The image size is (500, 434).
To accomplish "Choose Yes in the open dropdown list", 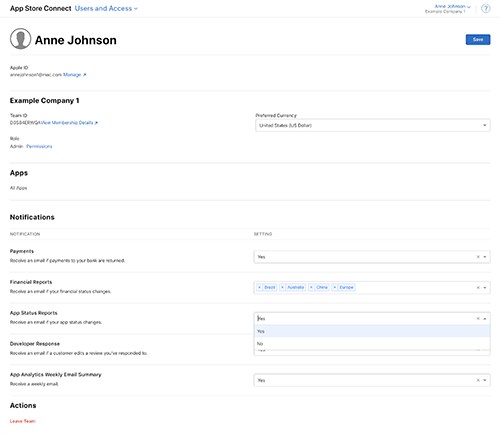I will point(372,331).
